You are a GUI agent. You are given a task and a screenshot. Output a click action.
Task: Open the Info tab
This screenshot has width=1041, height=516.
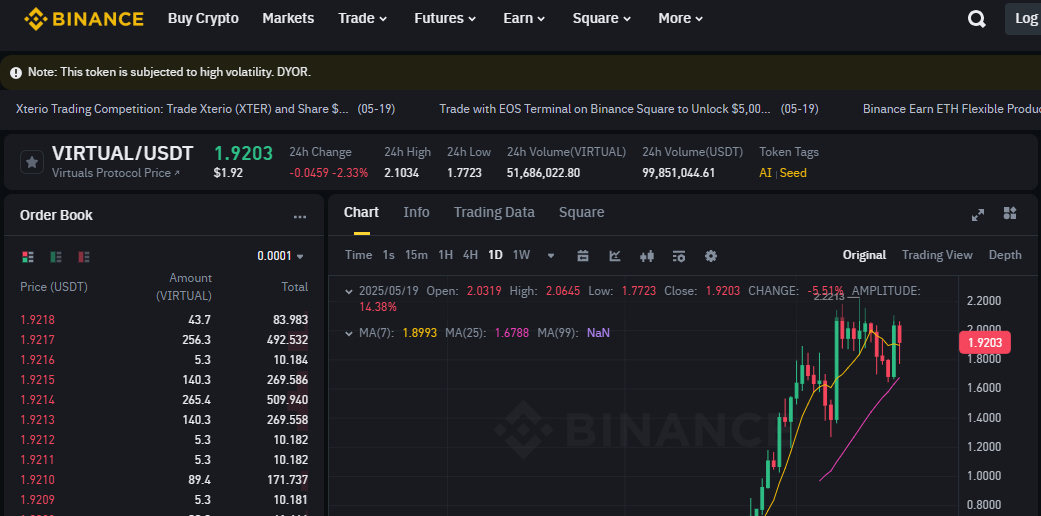(416, 213)
